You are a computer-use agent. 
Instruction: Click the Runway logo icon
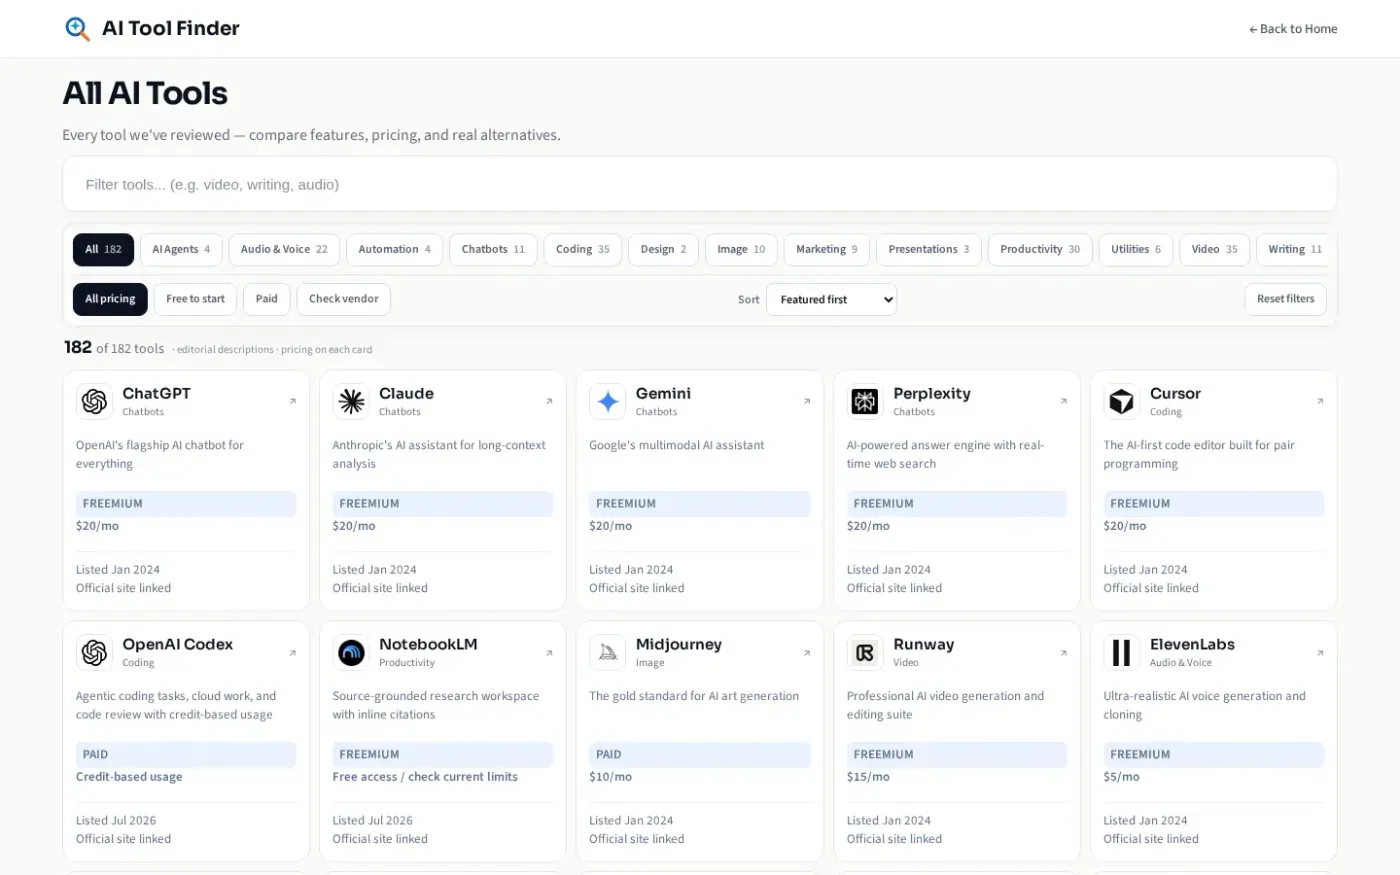point(865,653)
